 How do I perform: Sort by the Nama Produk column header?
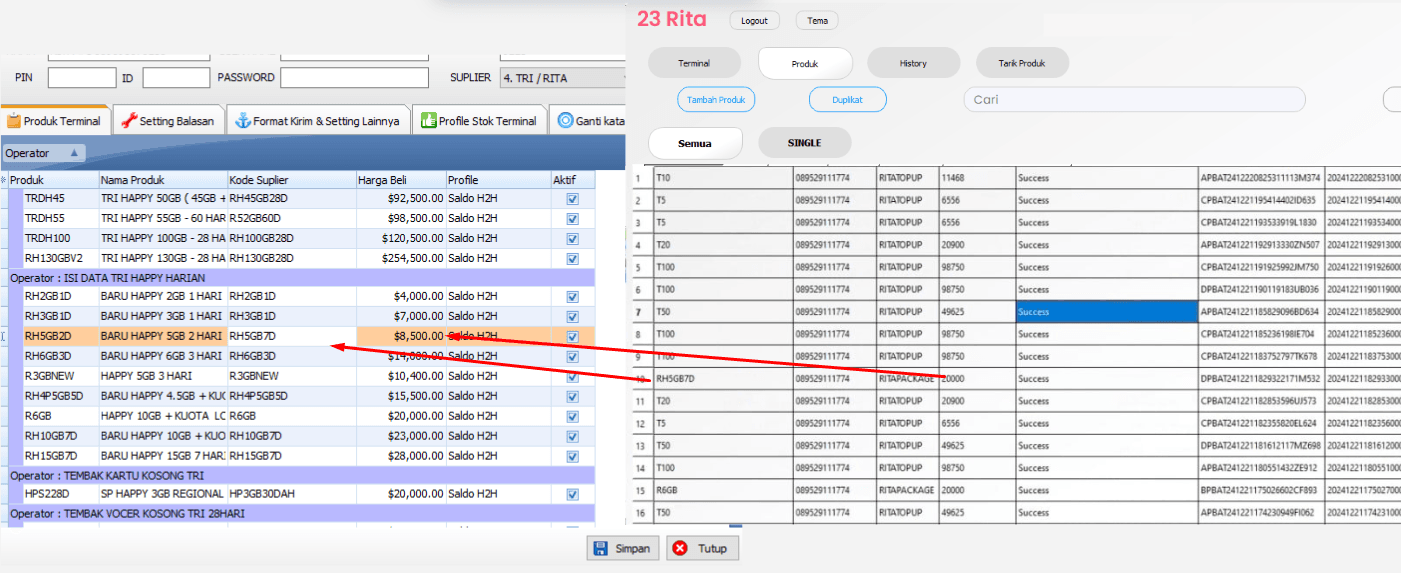162,180
